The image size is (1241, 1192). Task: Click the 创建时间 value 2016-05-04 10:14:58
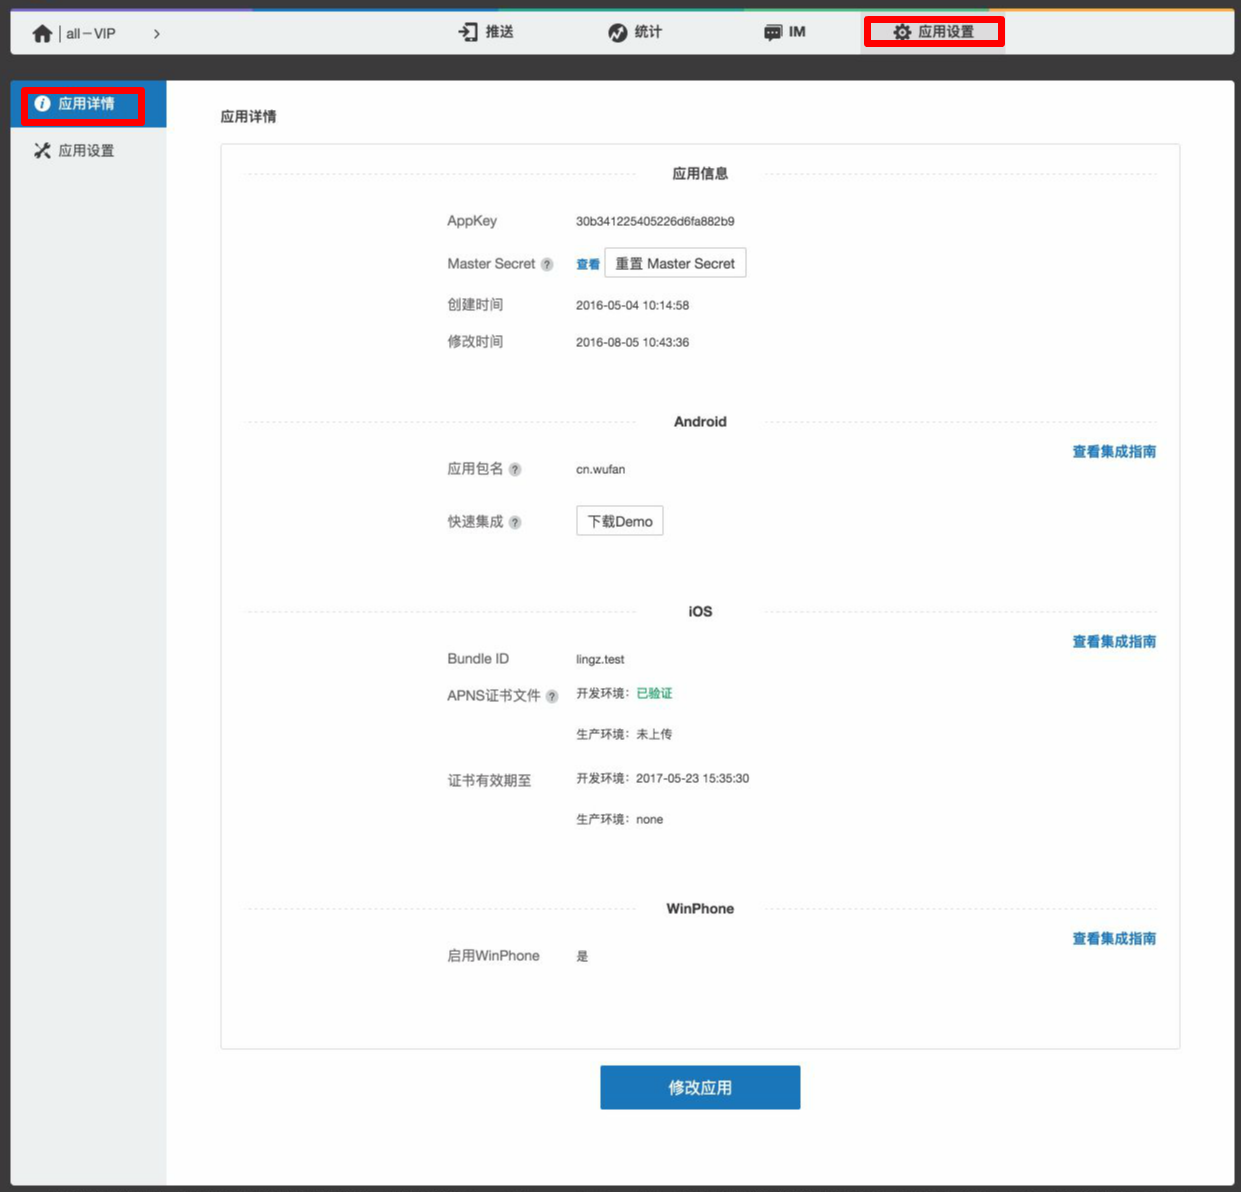[632, 305]
